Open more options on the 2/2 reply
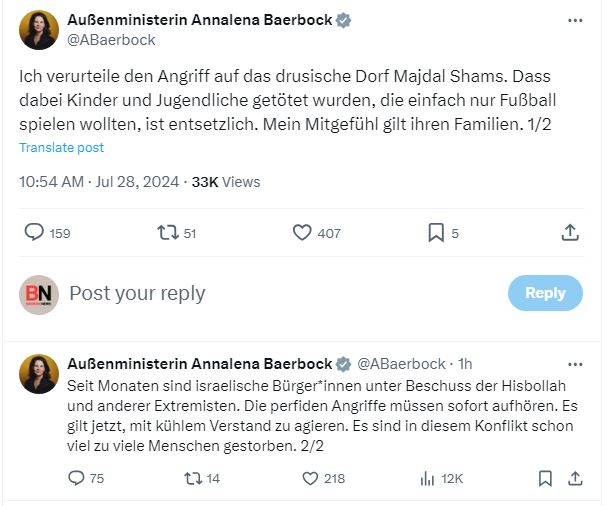The height and width of the screenshot is (506, 613). pos(575,364)
